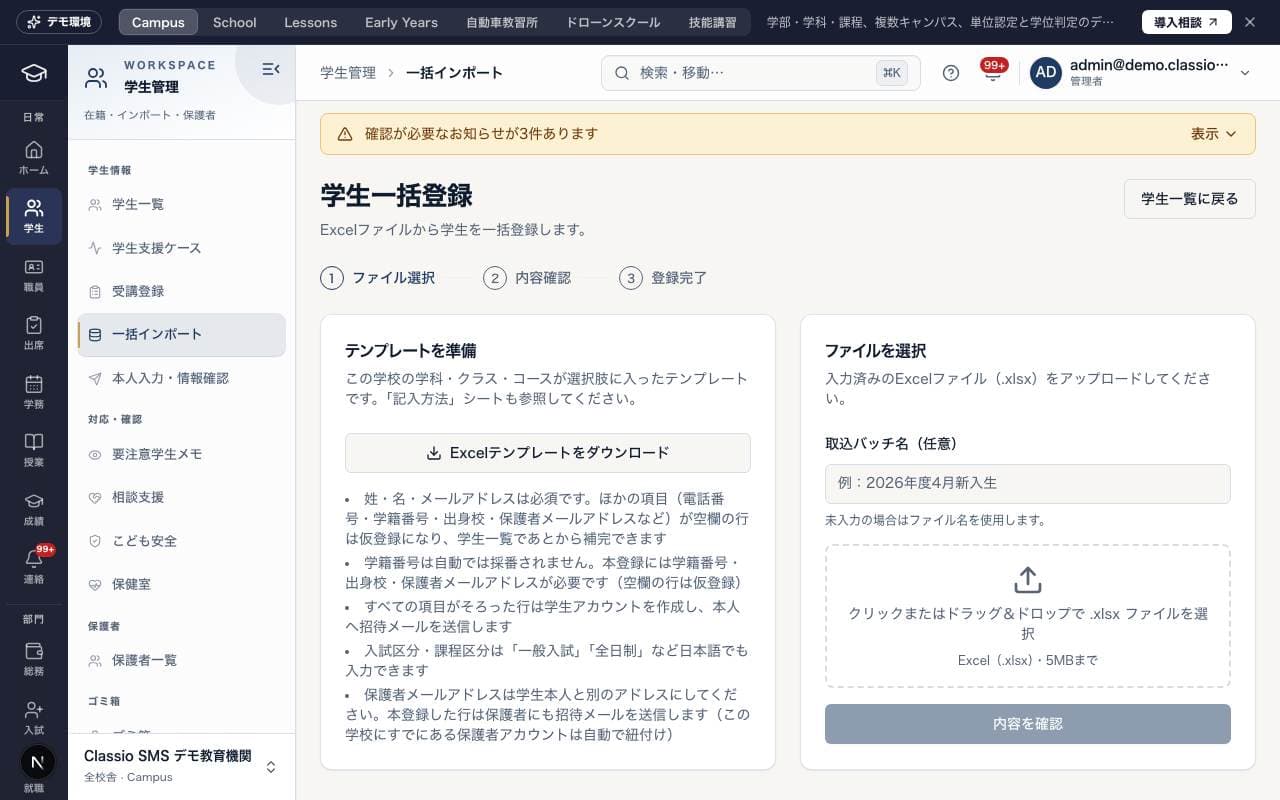Viewport: 1280px width, 800px height.
Task: Select the 学生 icon in the left rail
Action: [34, 216]
